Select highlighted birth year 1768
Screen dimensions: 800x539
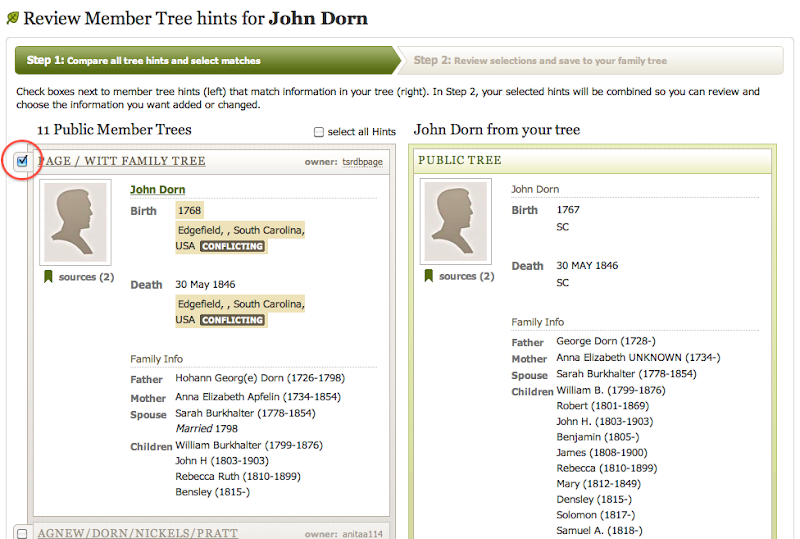189,210
